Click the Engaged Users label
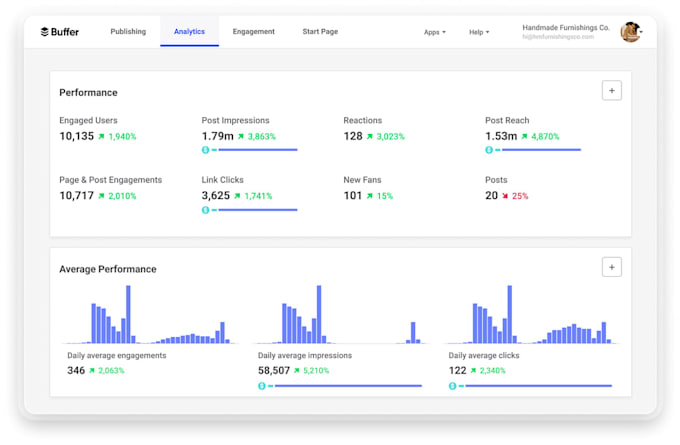The image size is (680, 445). click(x=88, y=120)
